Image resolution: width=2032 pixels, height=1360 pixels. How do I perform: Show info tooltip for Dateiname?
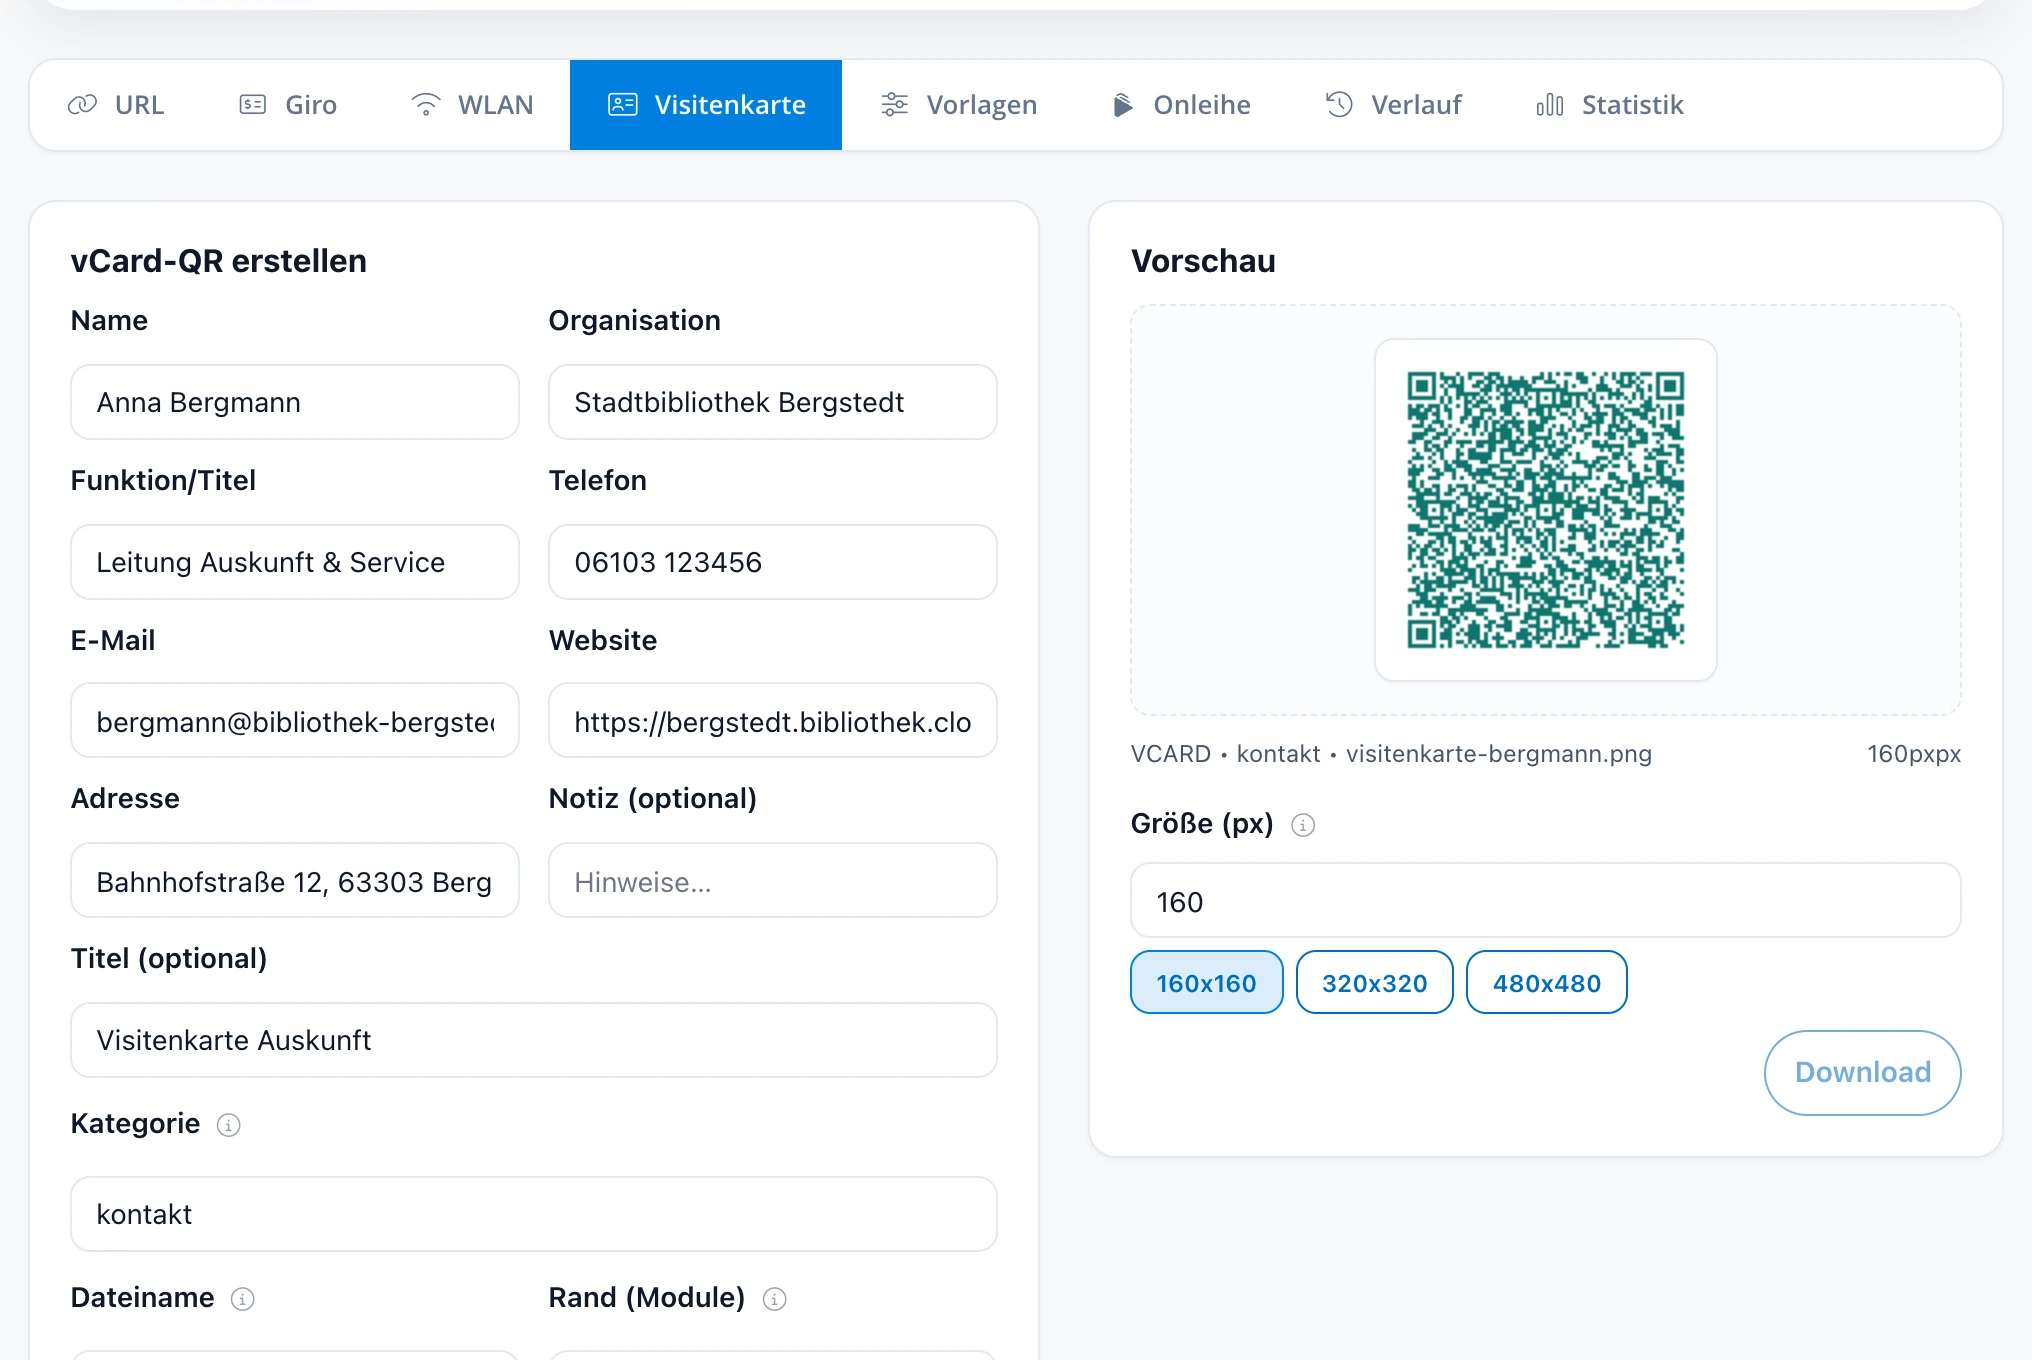pos(243,1299)
